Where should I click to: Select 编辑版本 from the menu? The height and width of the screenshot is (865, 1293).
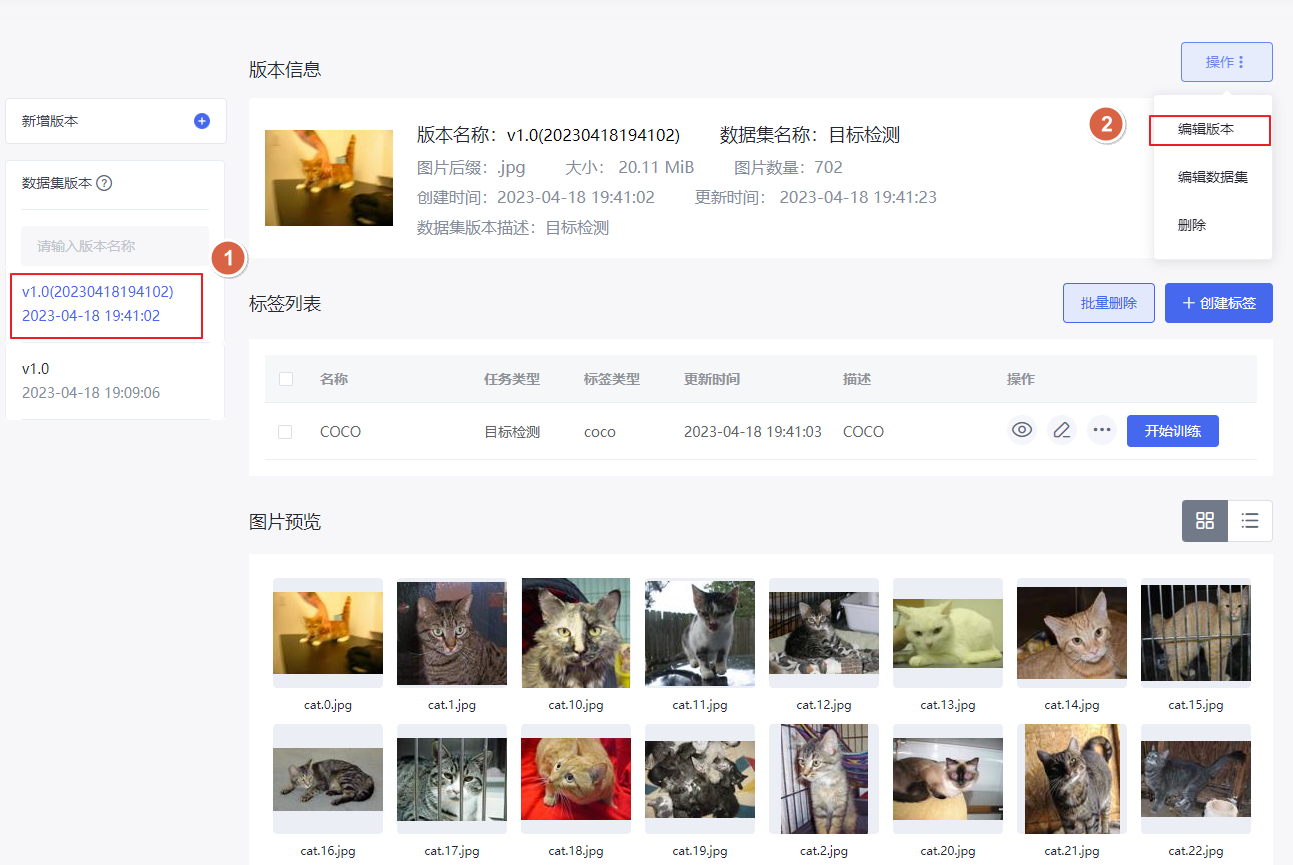tap(1209, 130)
